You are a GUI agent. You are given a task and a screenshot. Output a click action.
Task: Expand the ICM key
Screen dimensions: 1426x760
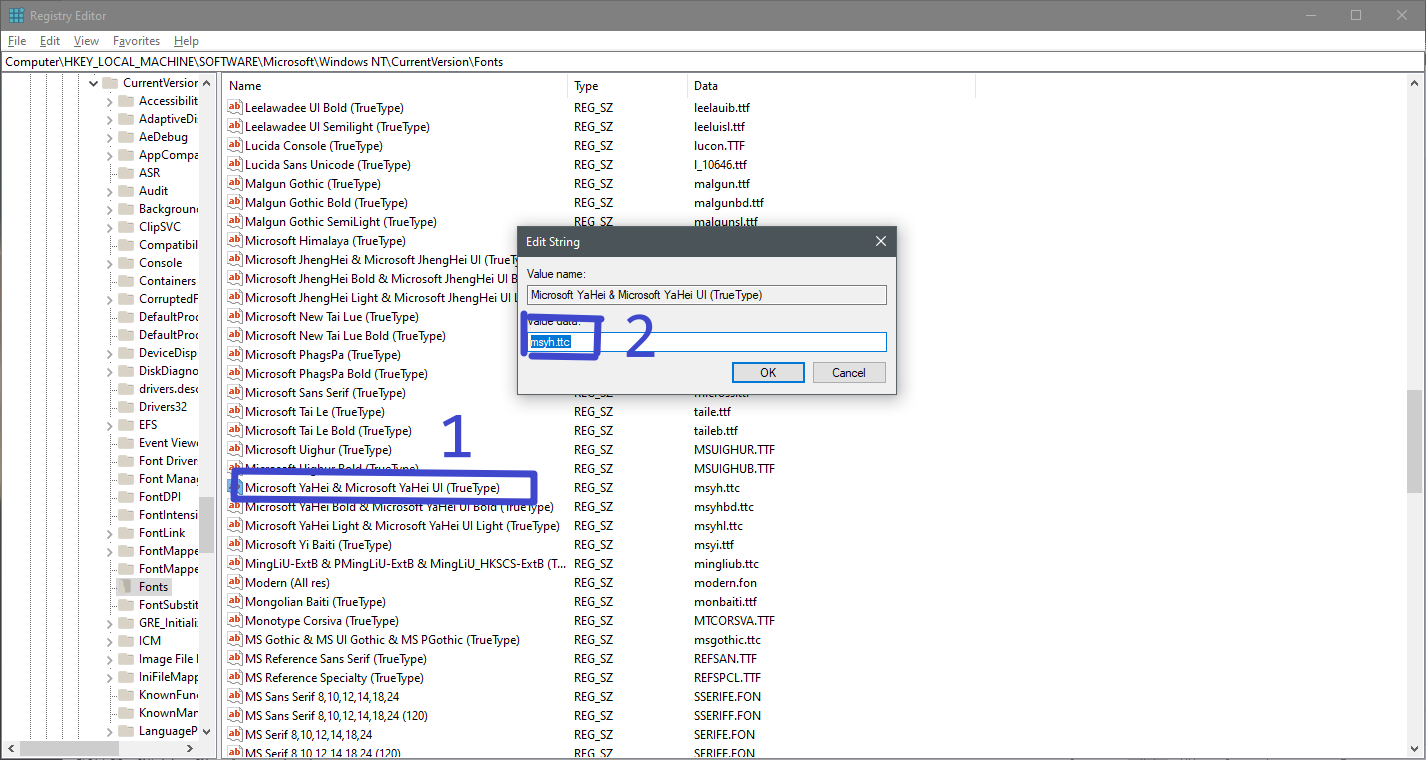click(x=110, y=641)
